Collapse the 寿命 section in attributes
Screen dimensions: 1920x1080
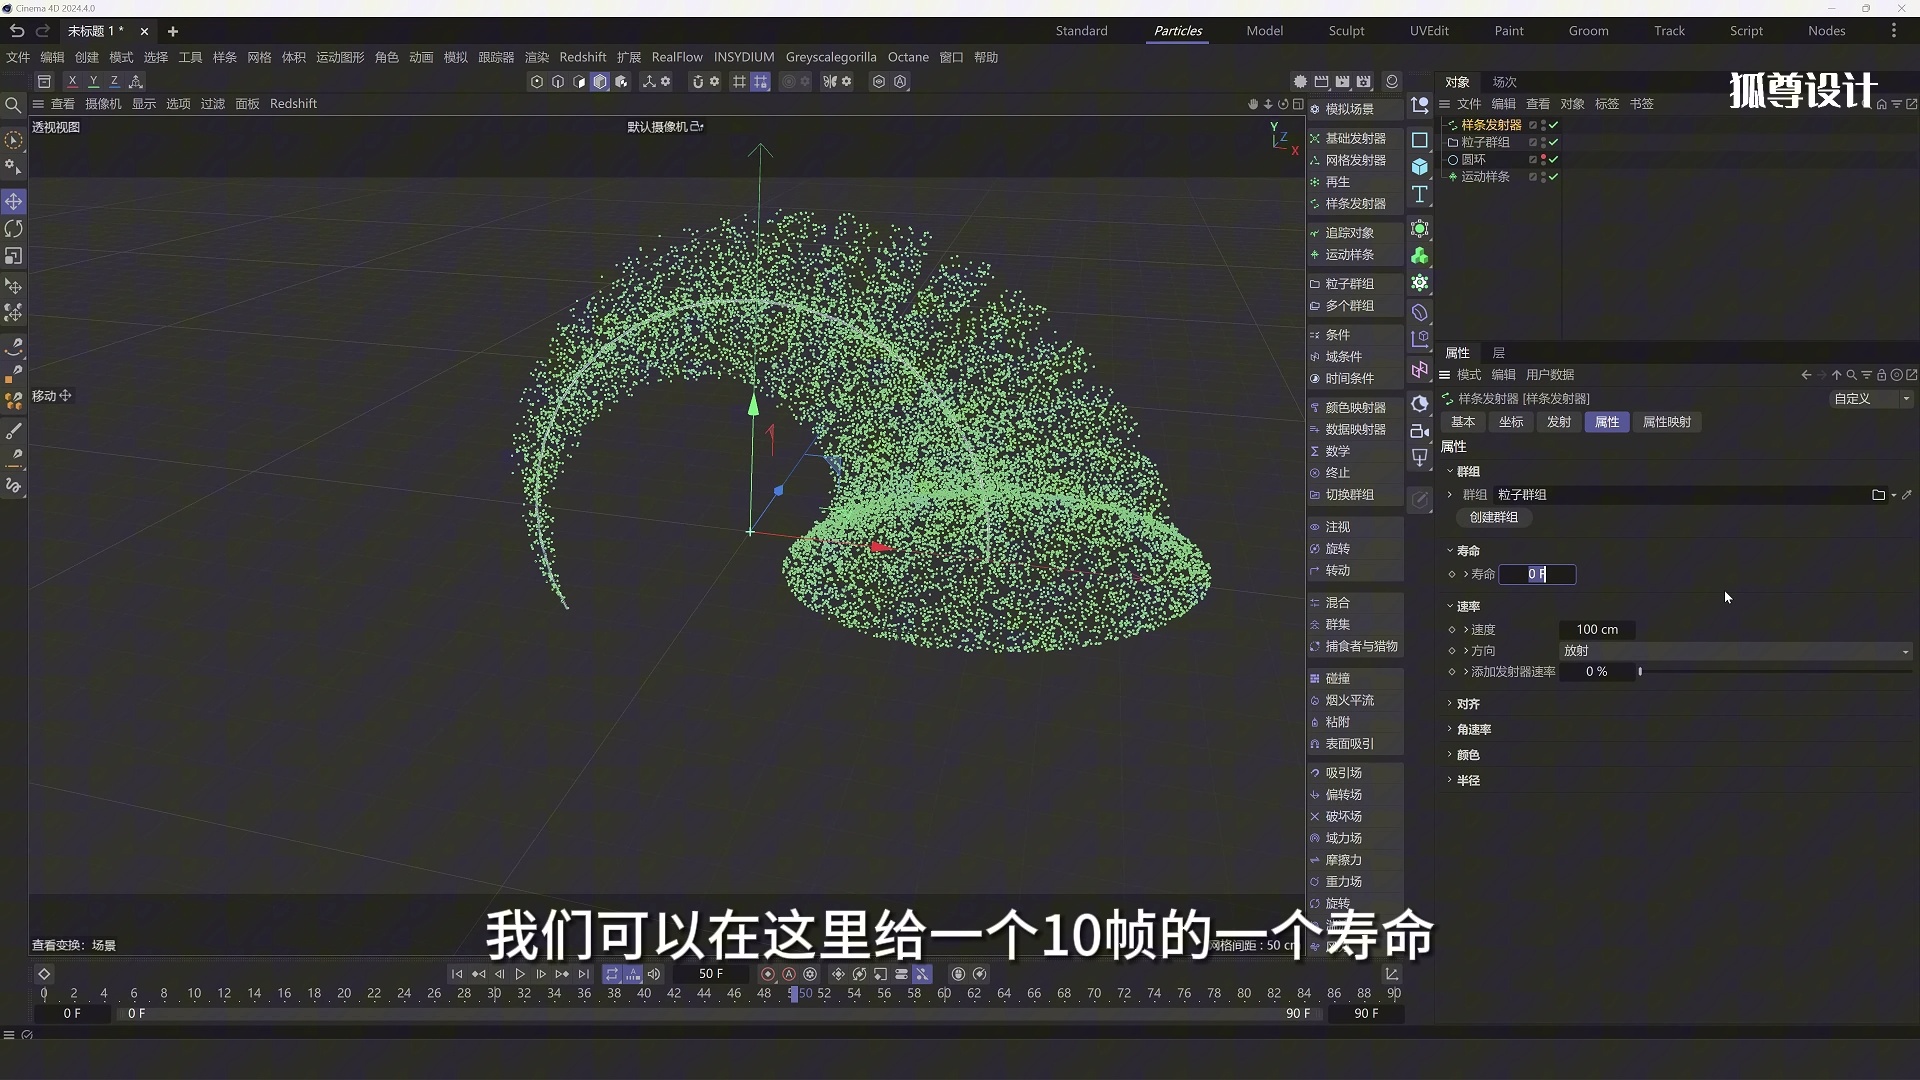tap(1449, 551)
